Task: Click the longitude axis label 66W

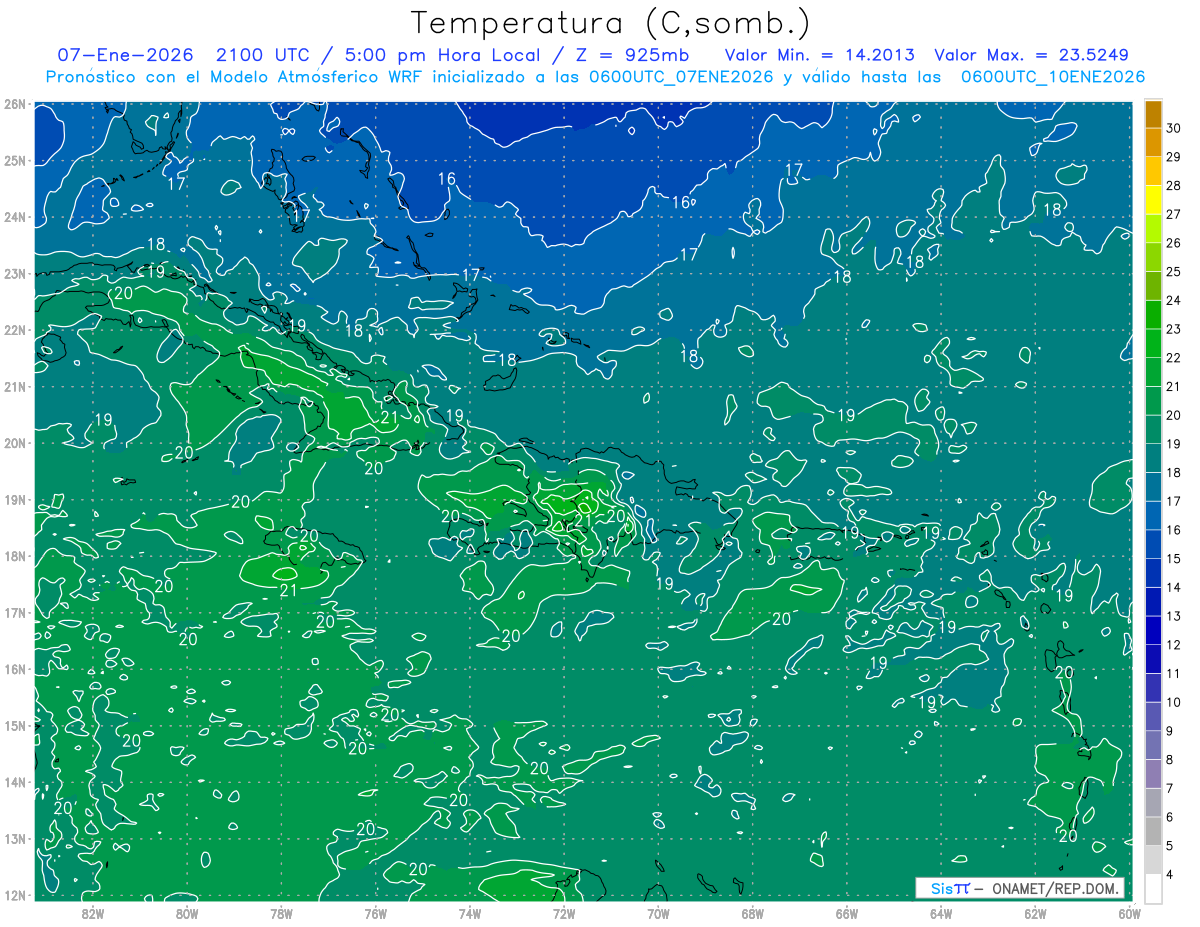Action: pos(847,914)
